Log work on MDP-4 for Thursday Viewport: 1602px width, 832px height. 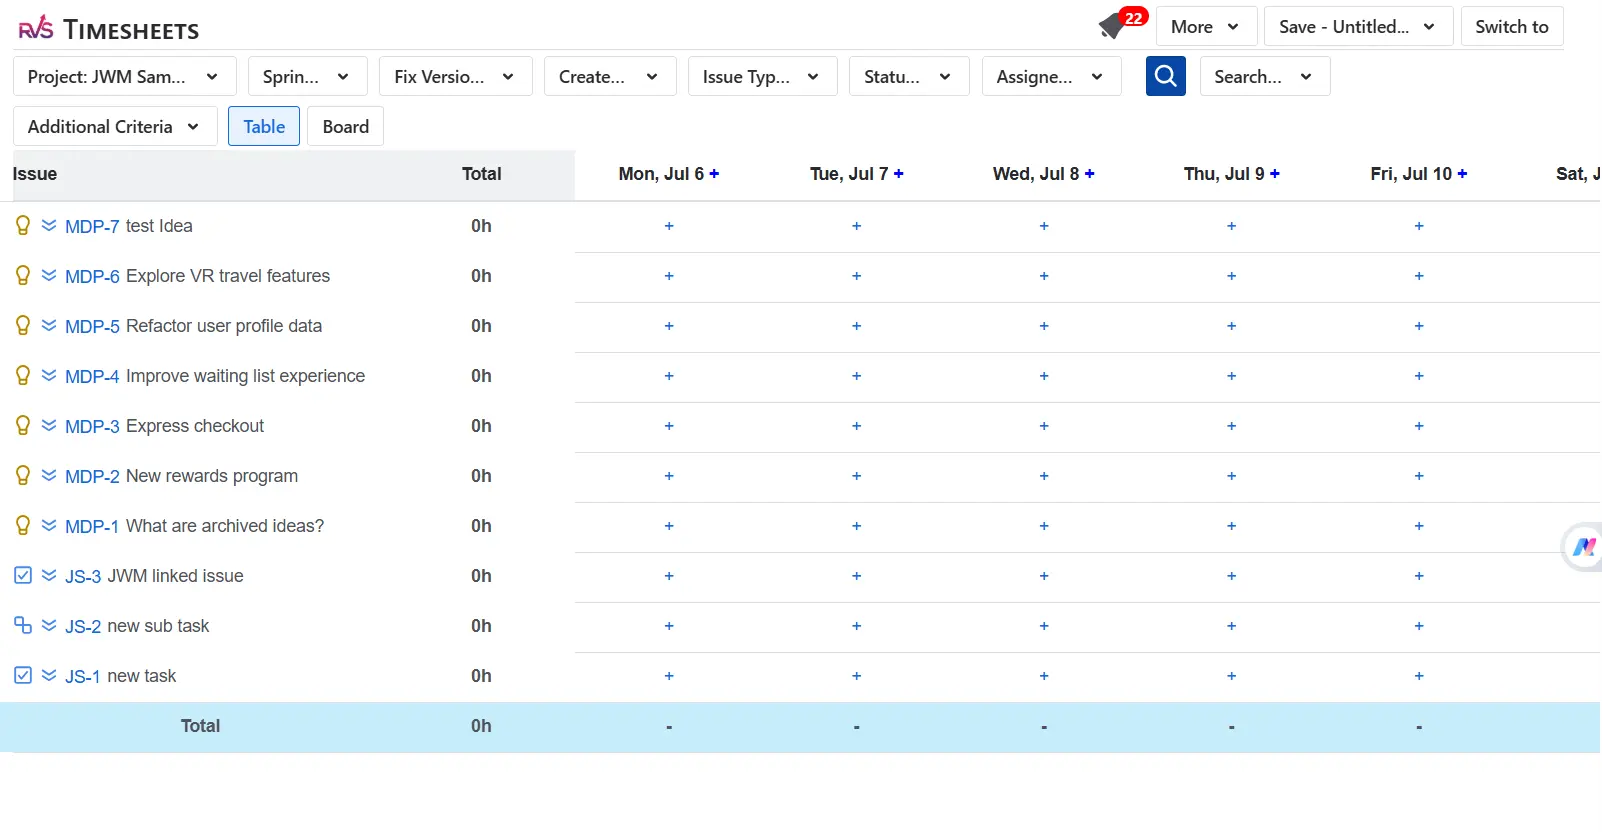[x=1232, y=376]
